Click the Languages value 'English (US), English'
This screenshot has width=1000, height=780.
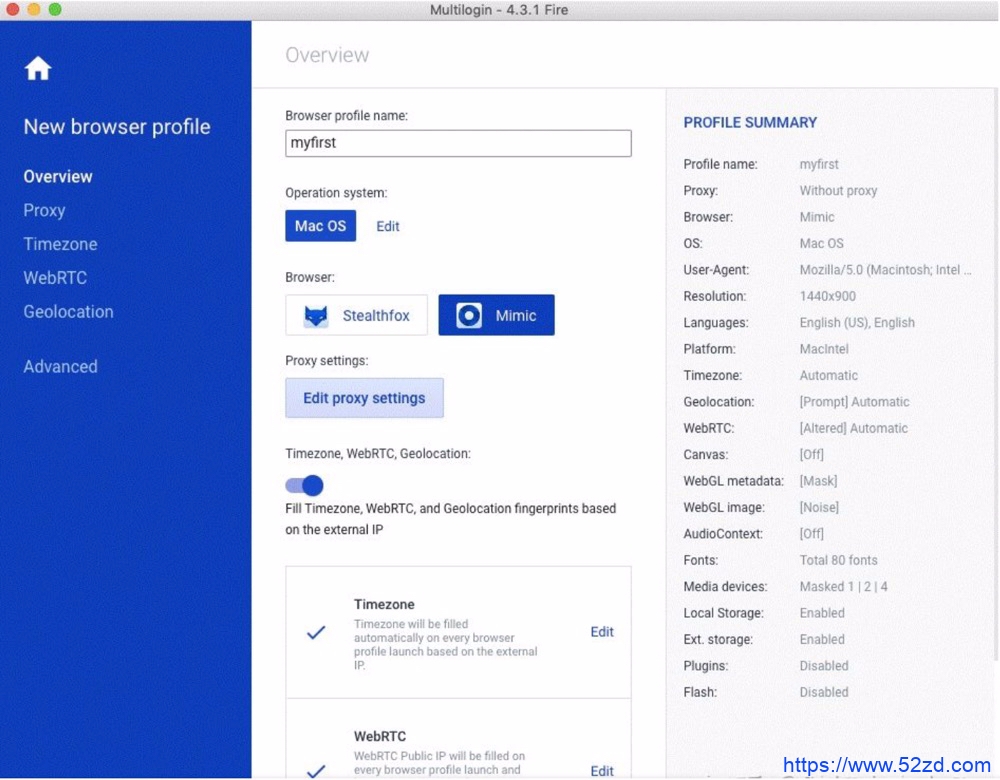click(x=857, y=323)
